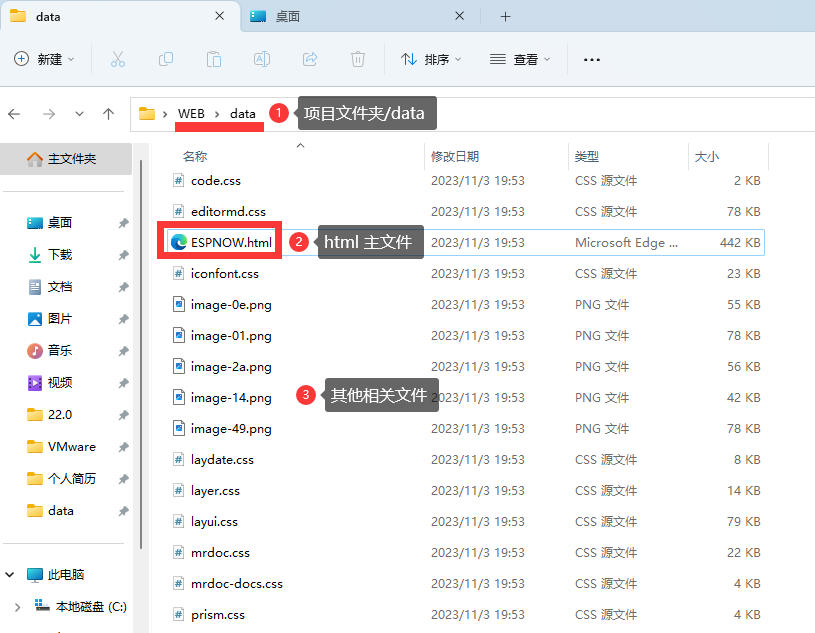Screen dimensions: 815x633
Task: Click the Rename icon in toolbar
Action: 261,59
